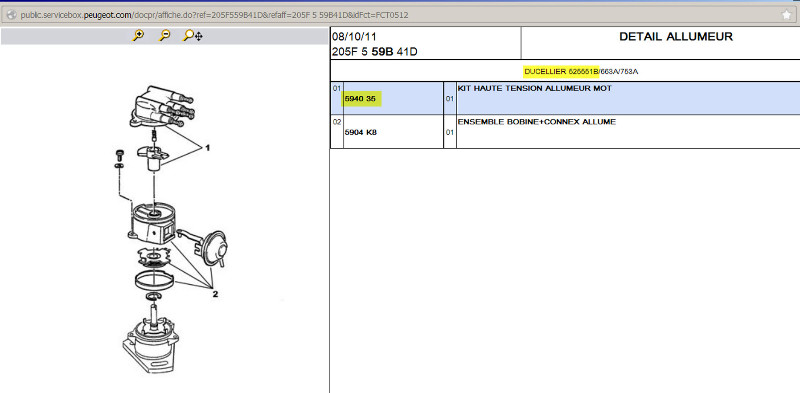Click the highlighted DUCELLIER 525551B header

(561, 71)
